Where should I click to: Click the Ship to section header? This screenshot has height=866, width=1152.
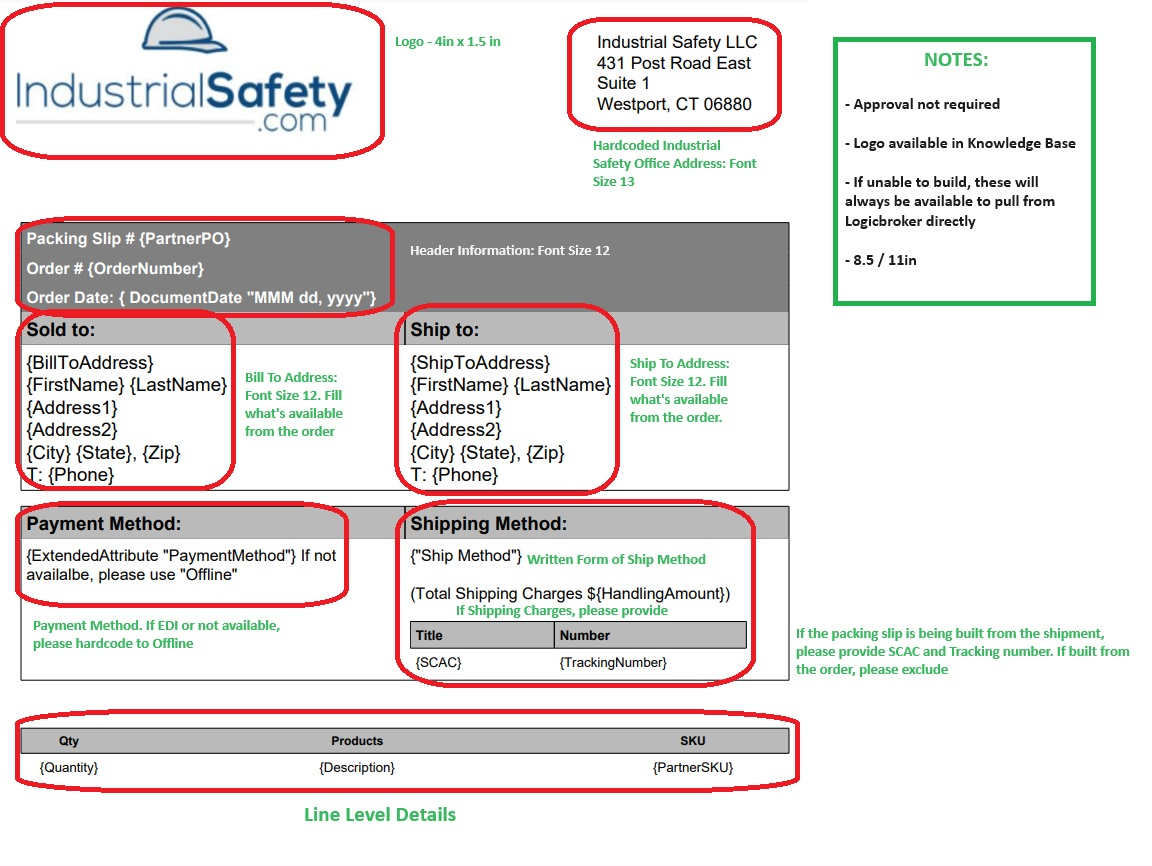pyautogui.click(x=445, y=329)
